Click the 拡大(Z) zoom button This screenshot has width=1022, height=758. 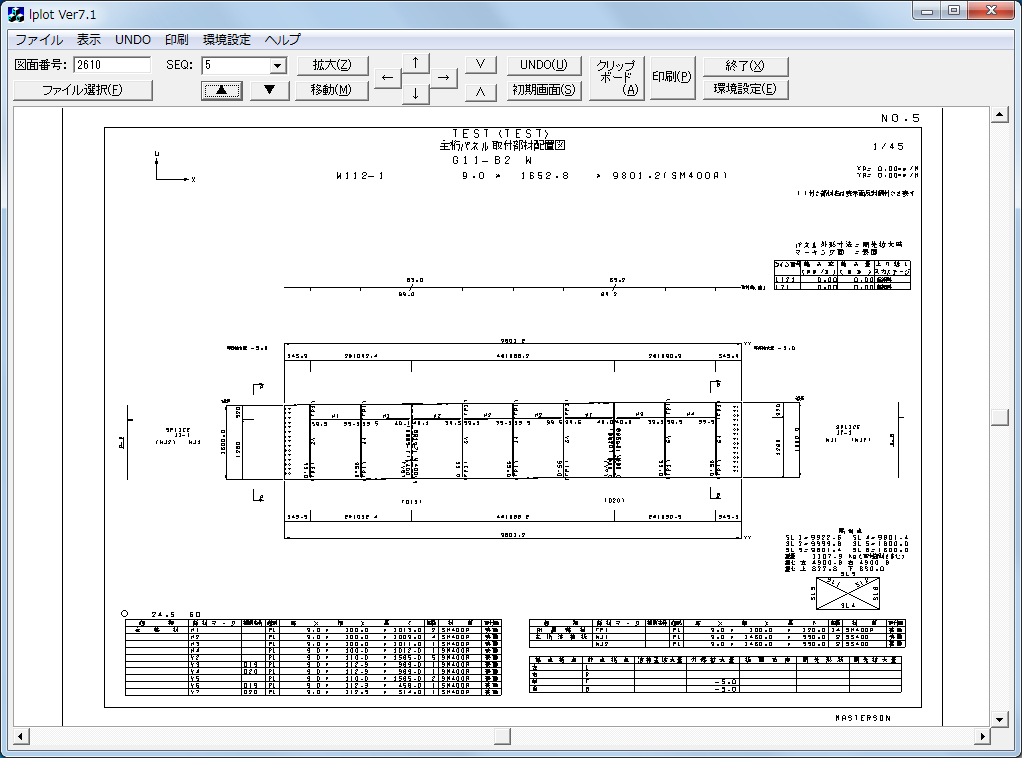coord(332,65)
